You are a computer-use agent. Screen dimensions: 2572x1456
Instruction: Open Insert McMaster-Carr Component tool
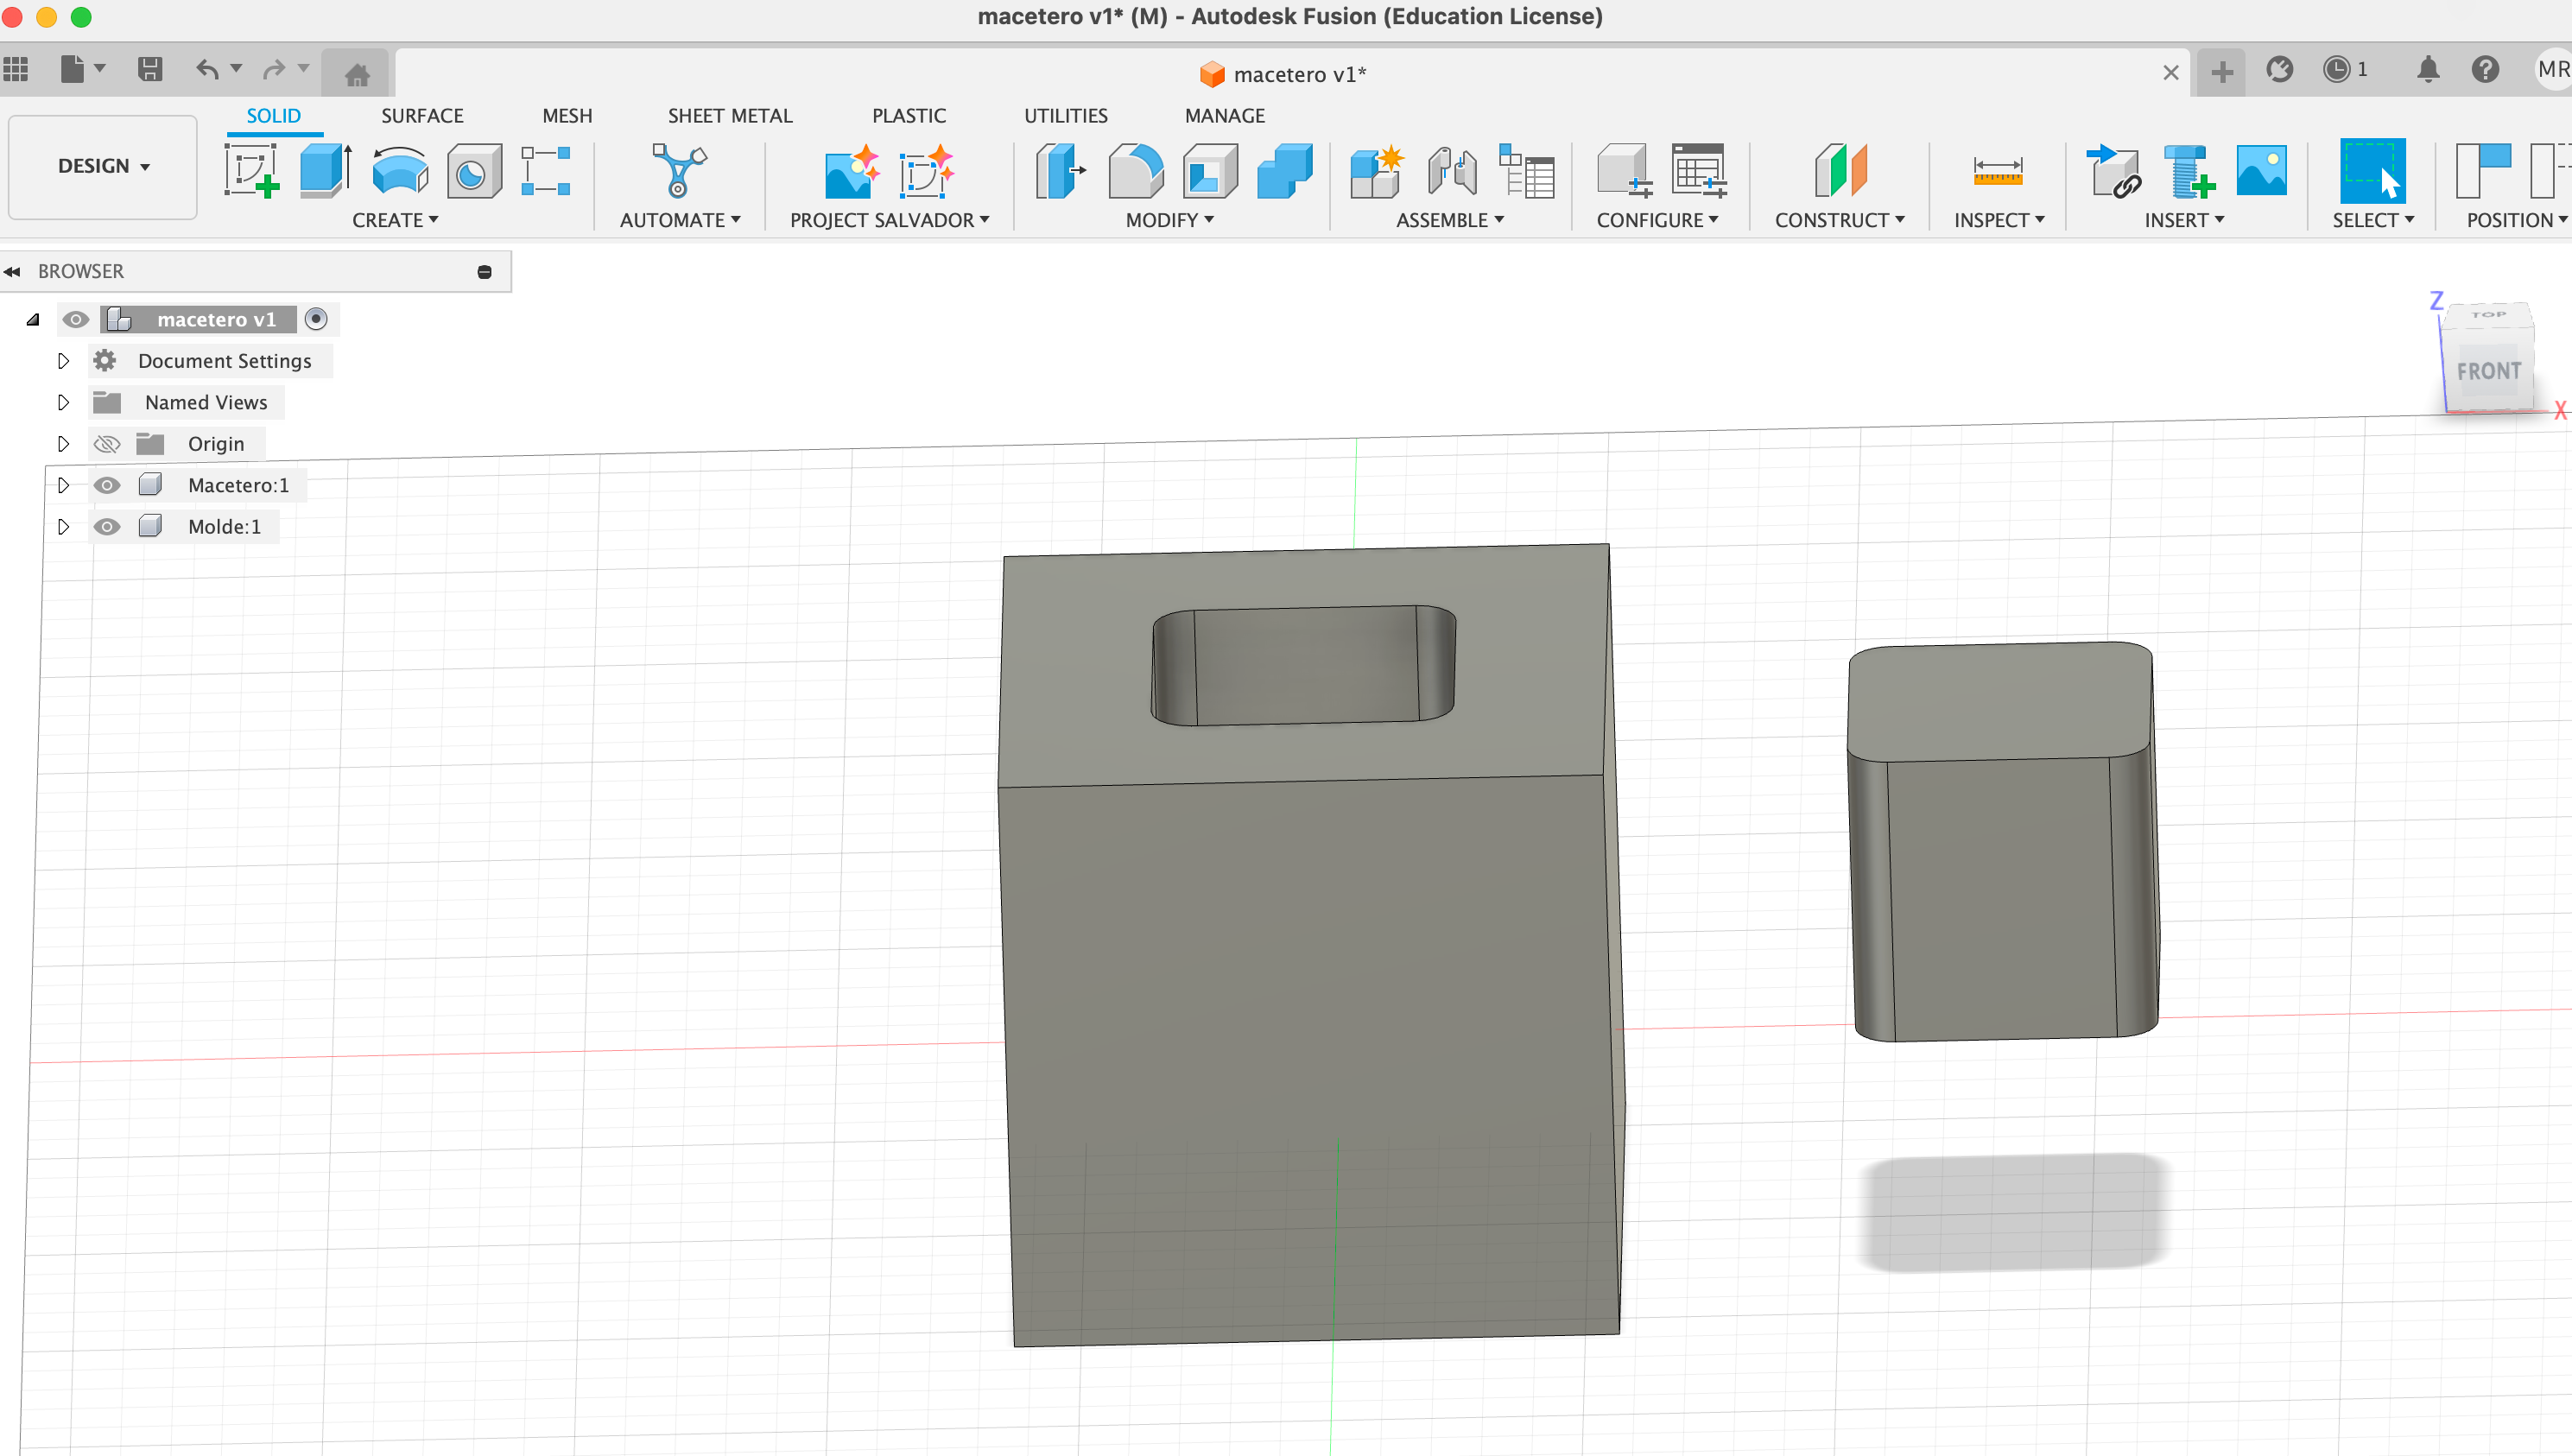[x=2188, y=171]
